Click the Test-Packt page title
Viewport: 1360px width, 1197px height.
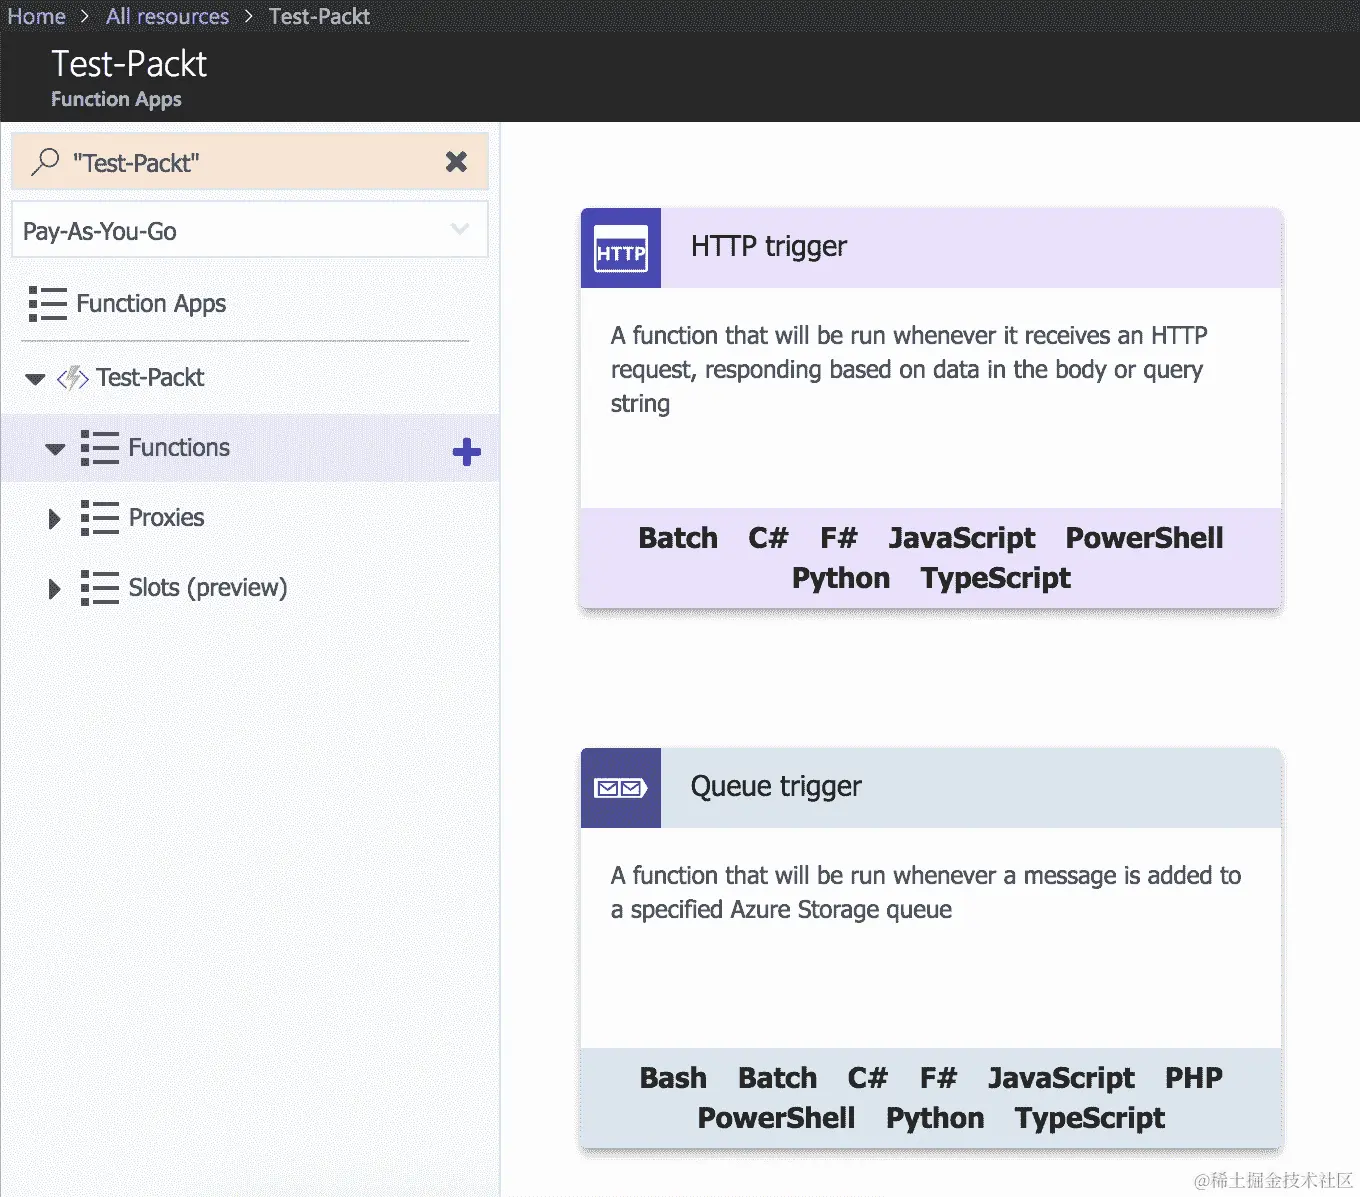(x=129, y=64)
